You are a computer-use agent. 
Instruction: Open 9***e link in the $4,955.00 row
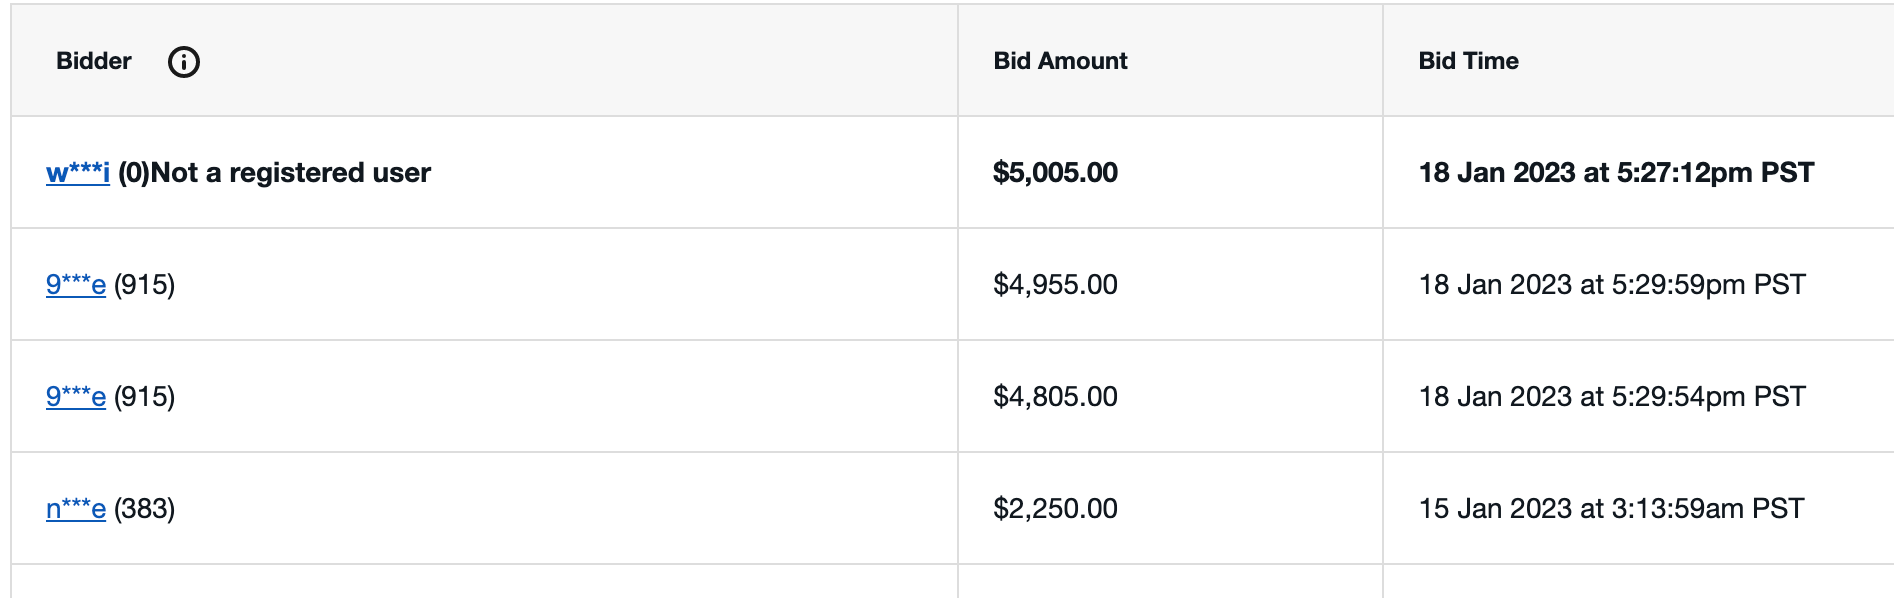point(76,285)
